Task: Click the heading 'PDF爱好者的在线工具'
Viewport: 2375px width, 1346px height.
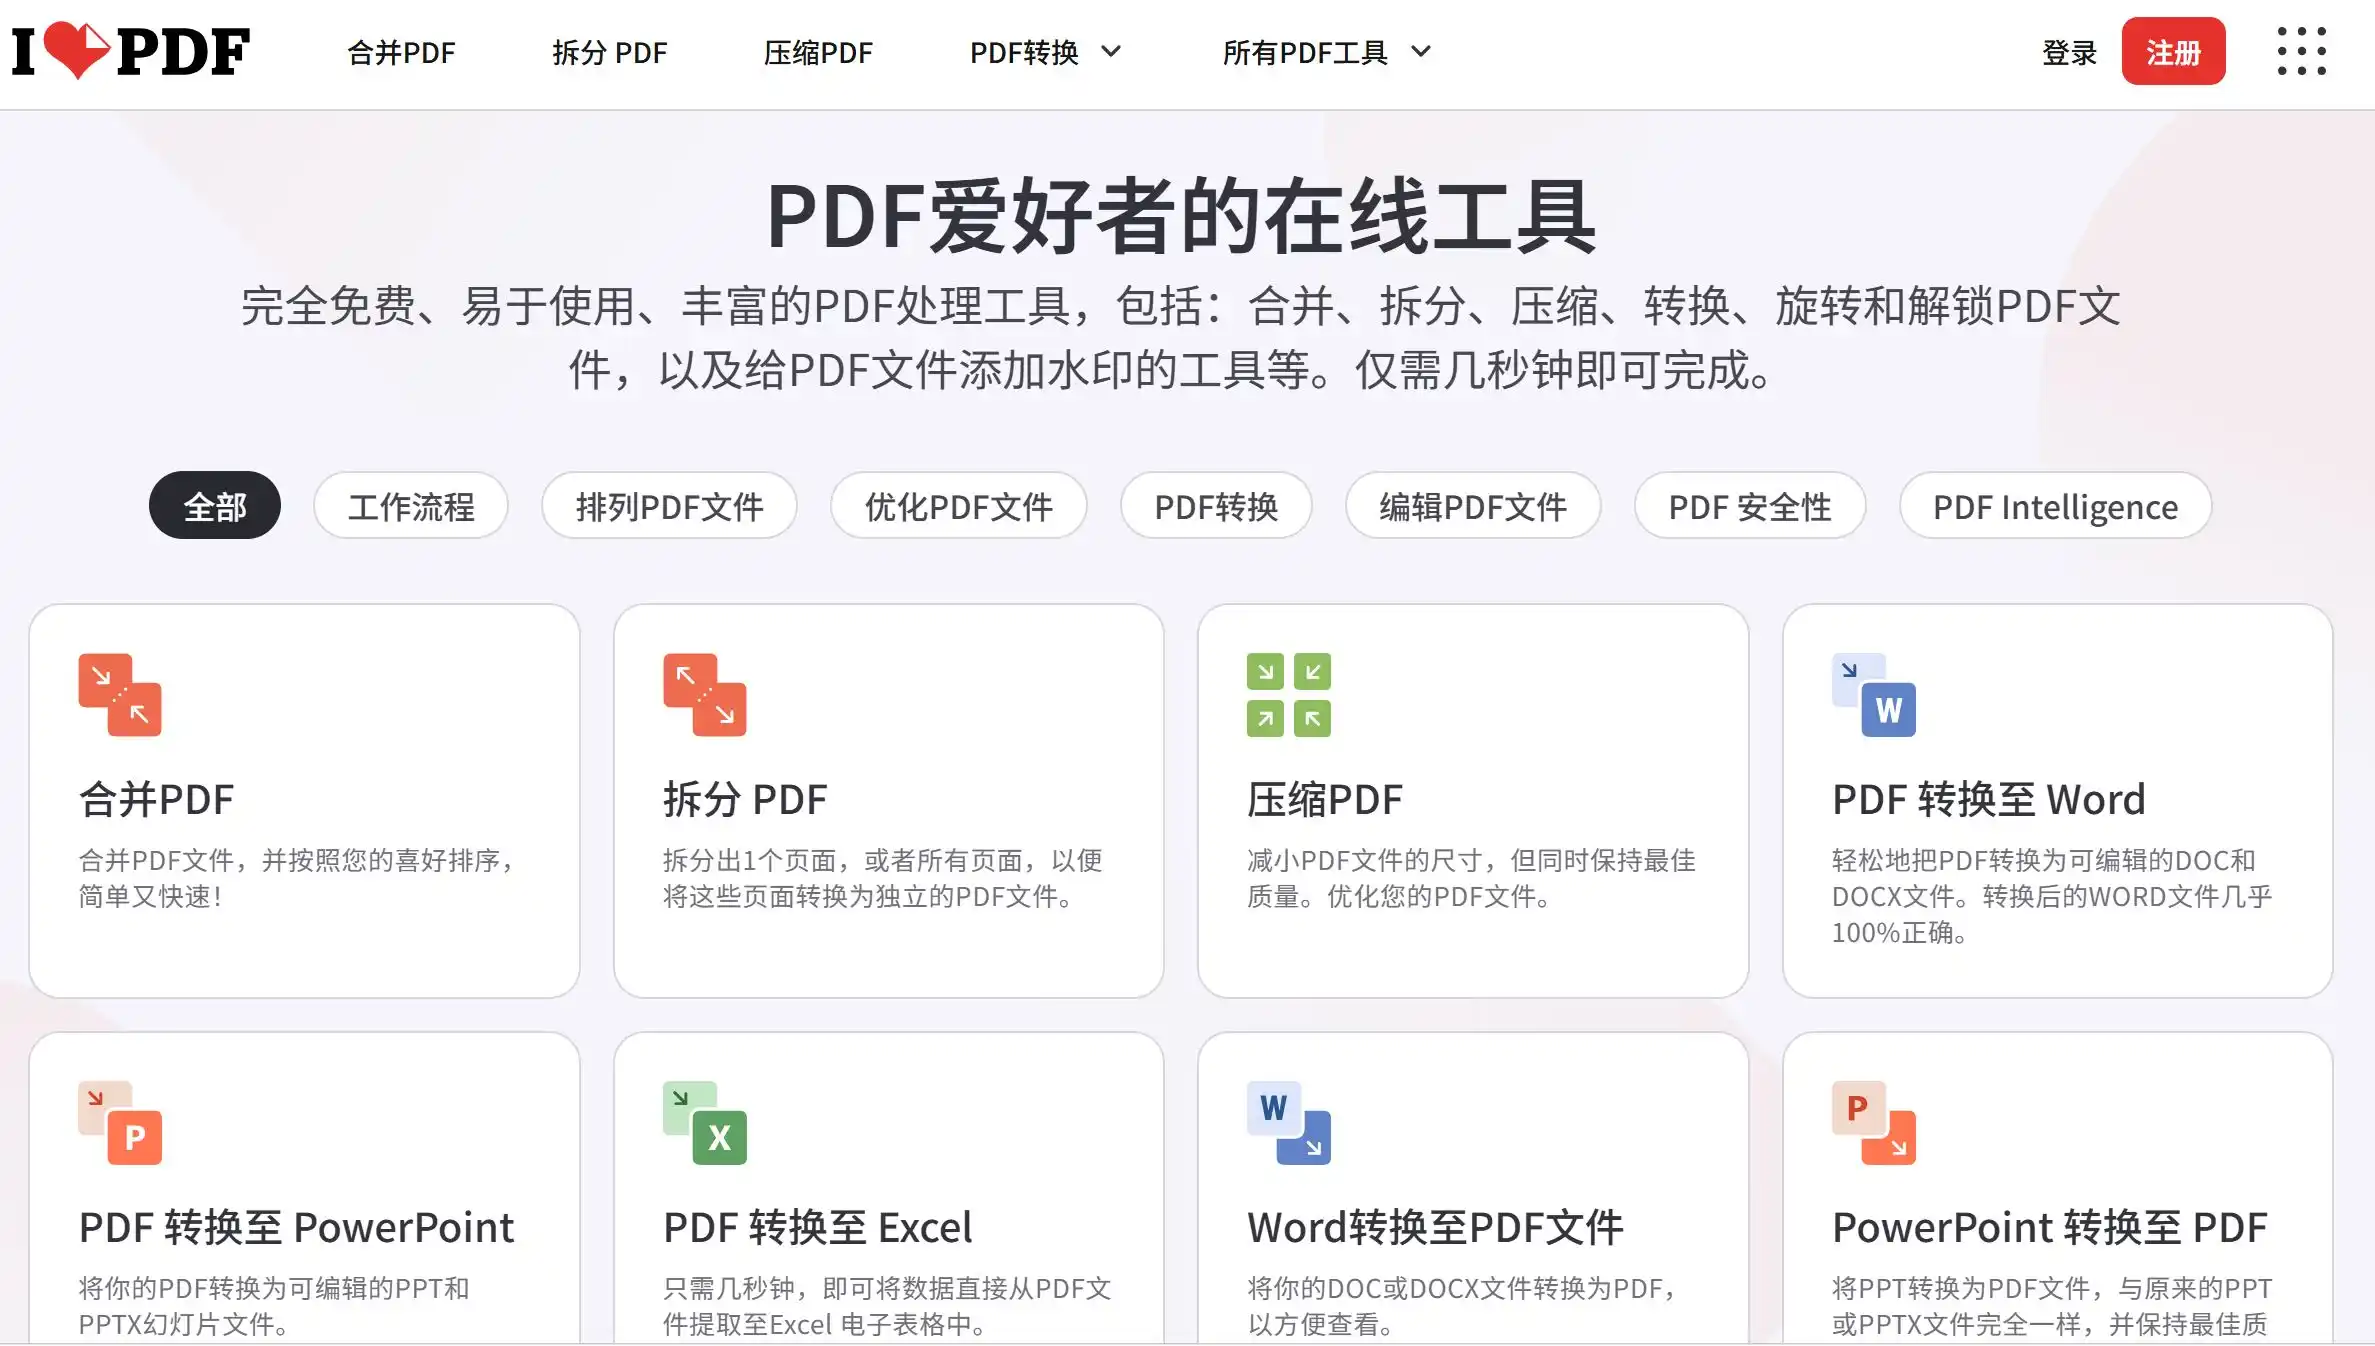Action: tap(1181, 216)
